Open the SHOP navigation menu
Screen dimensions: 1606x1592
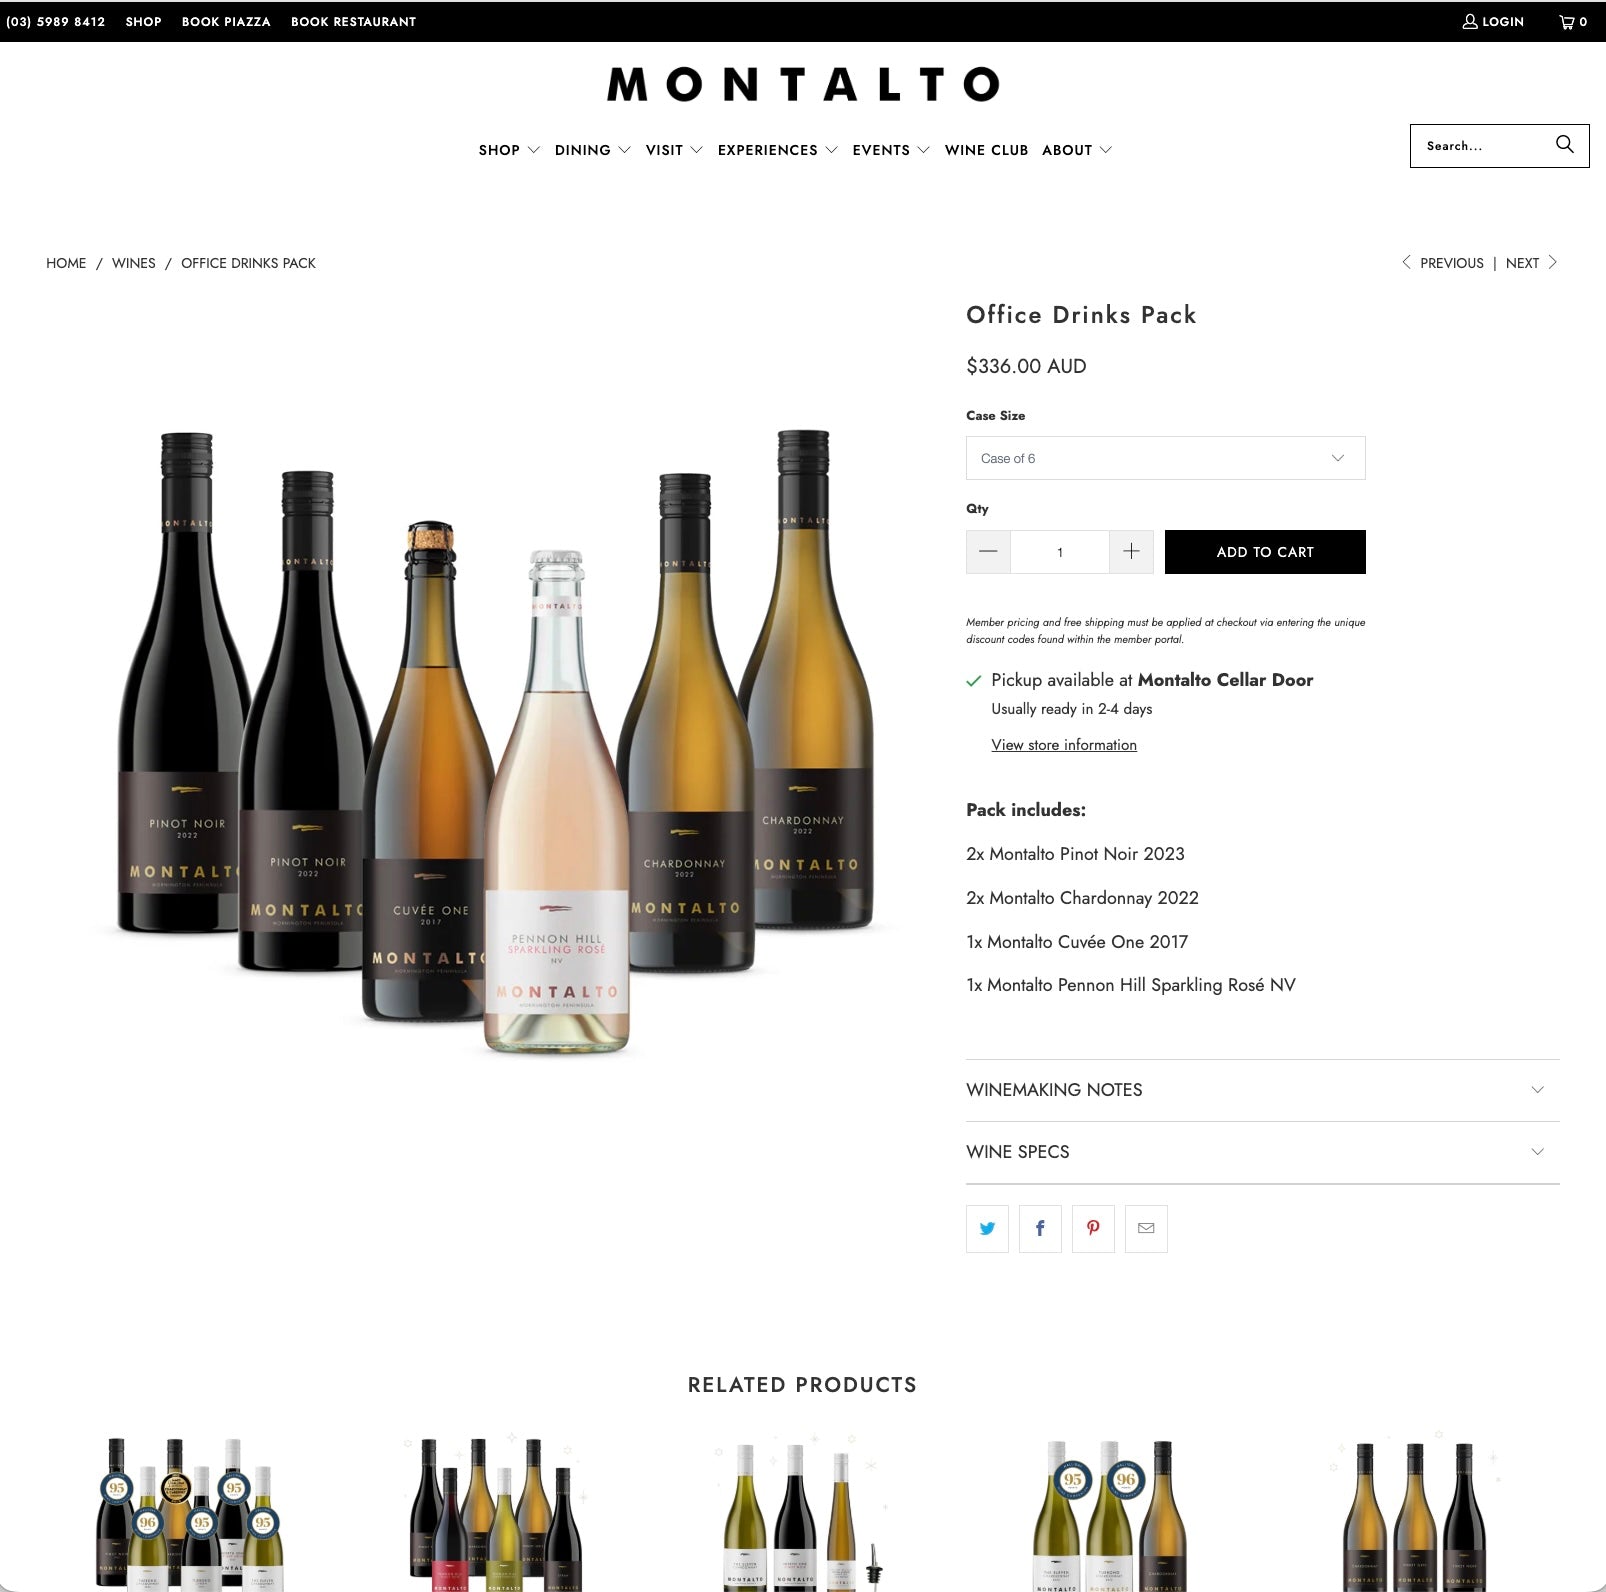[x=509, y=150]
